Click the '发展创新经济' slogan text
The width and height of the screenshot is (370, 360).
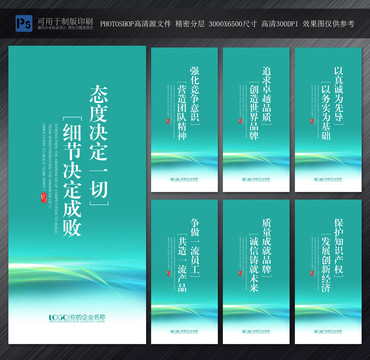click(326, 264)
